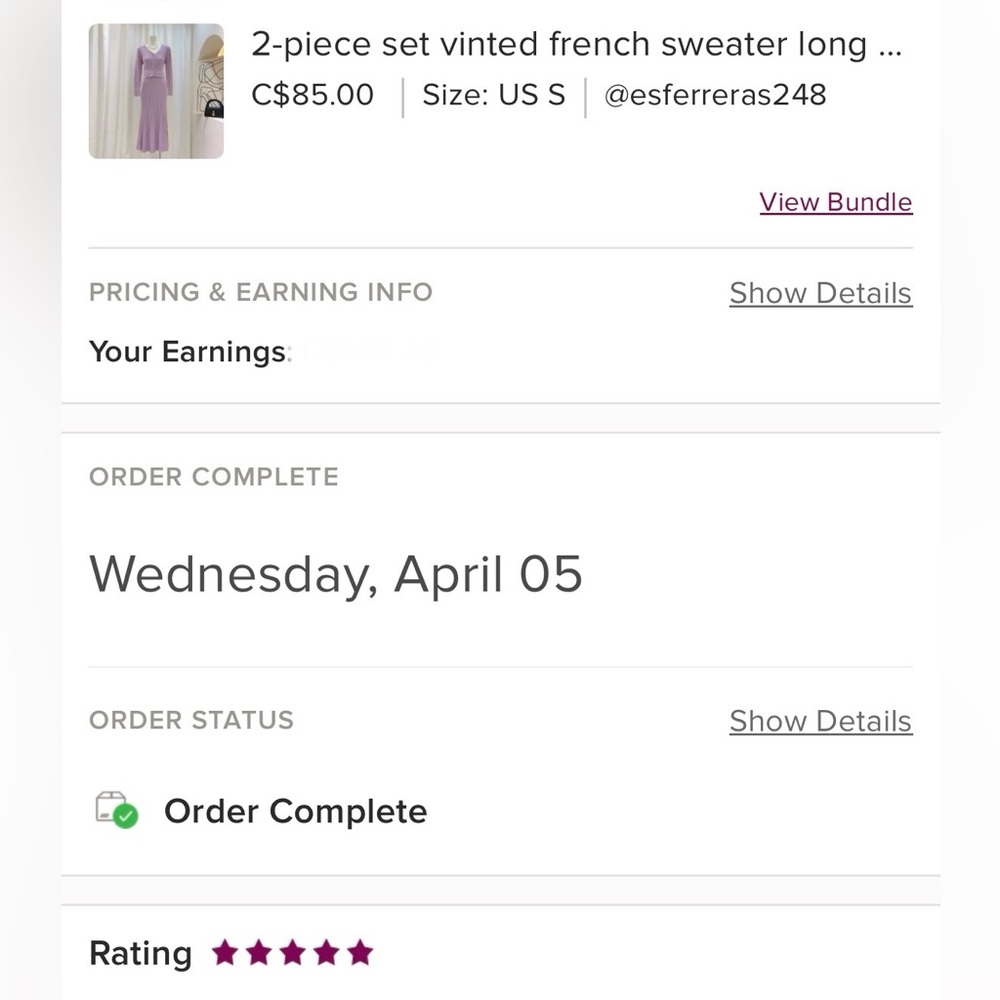Open the 2-piece set vinted french sweater title
This screenshot has width=1000, height=1000.
(577, 45)
